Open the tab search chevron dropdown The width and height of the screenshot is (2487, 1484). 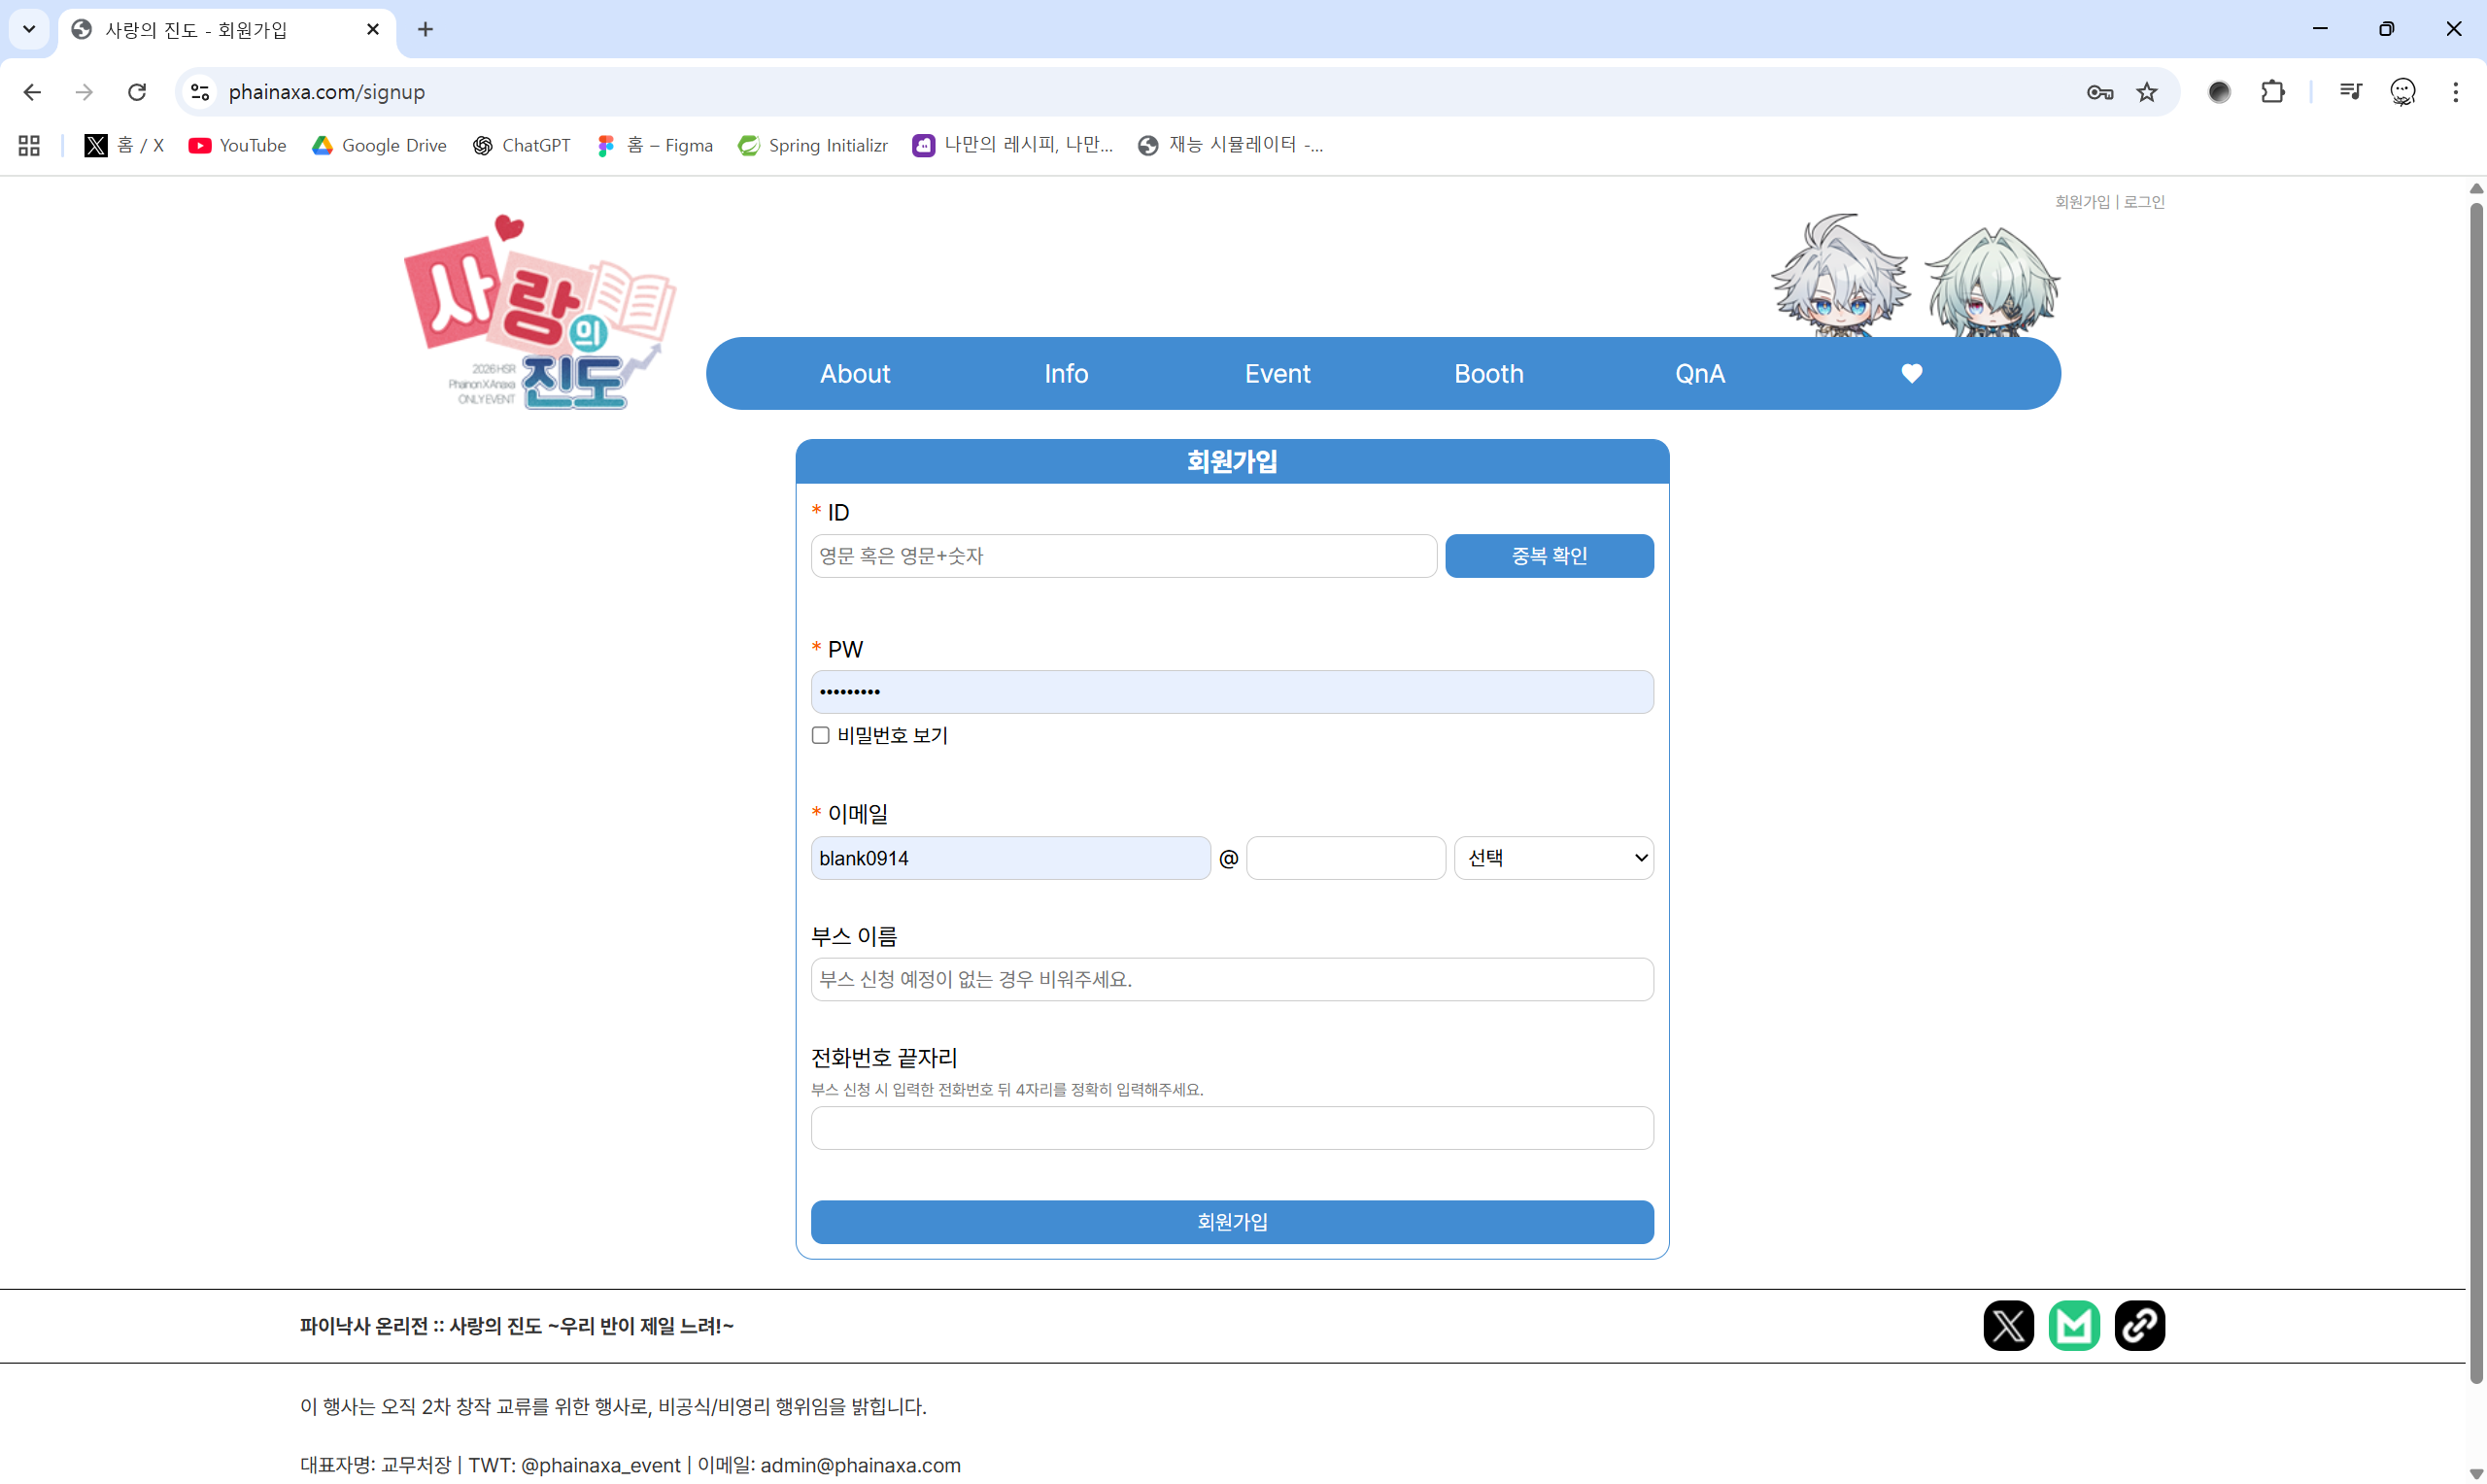[x=29, y=29]
